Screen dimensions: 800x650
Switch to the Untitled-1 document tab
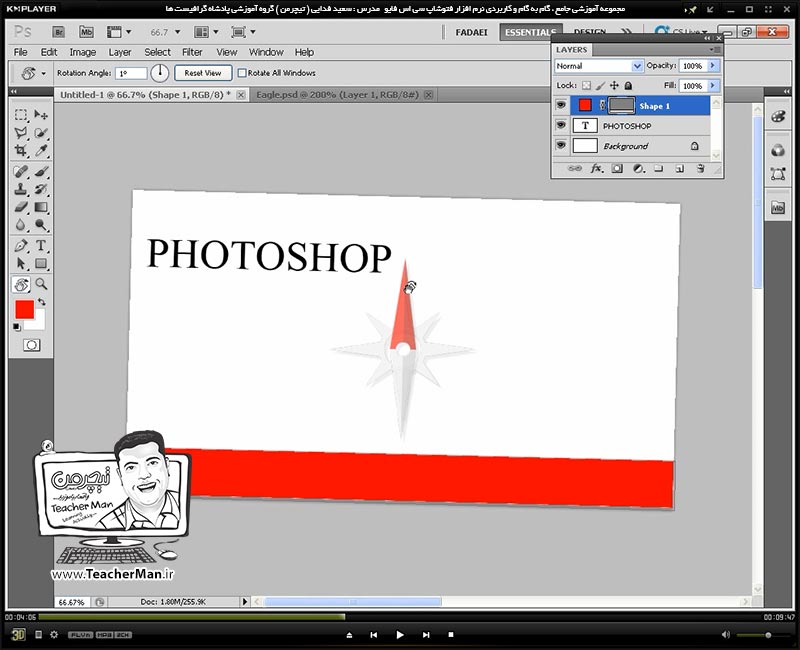point(145,94)
